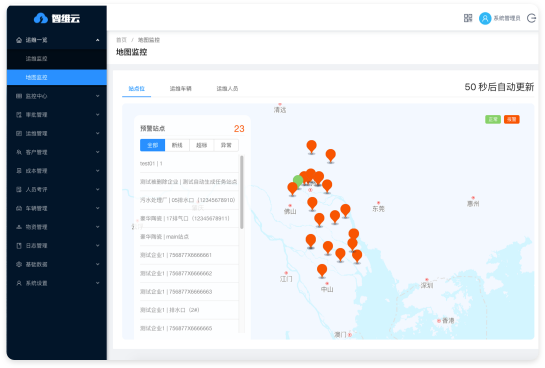
Task: Select the highlighted 地图监控 menu item
Action: (x=57, y=77)
